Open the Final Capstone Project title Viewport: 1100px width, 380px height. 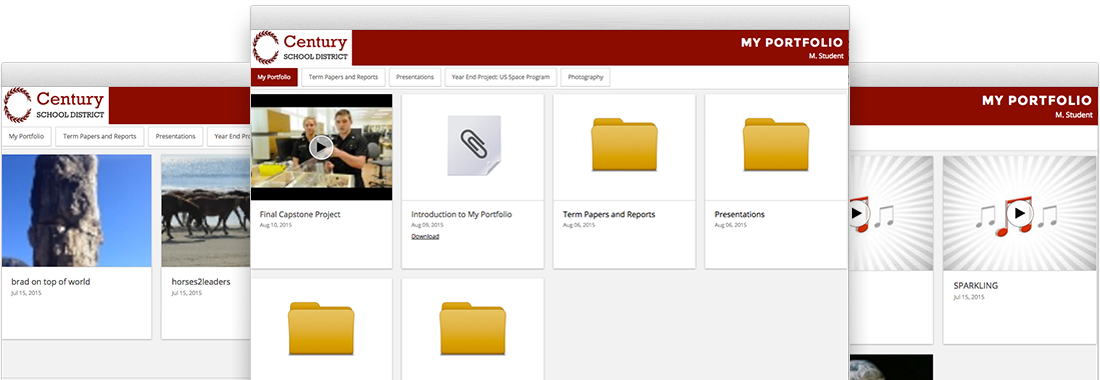[x=300, y=215]
